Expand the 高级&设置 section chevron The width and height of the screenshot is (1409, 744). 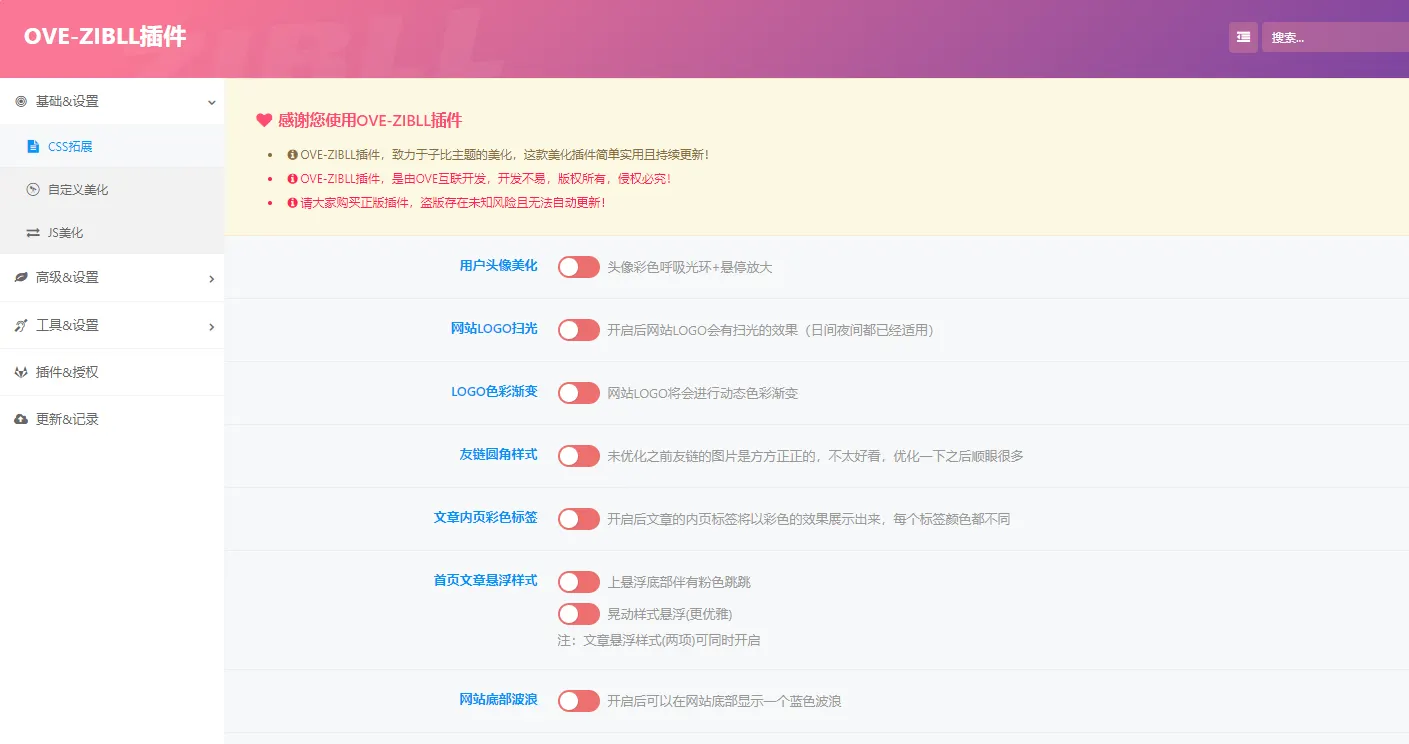point(211,279)
